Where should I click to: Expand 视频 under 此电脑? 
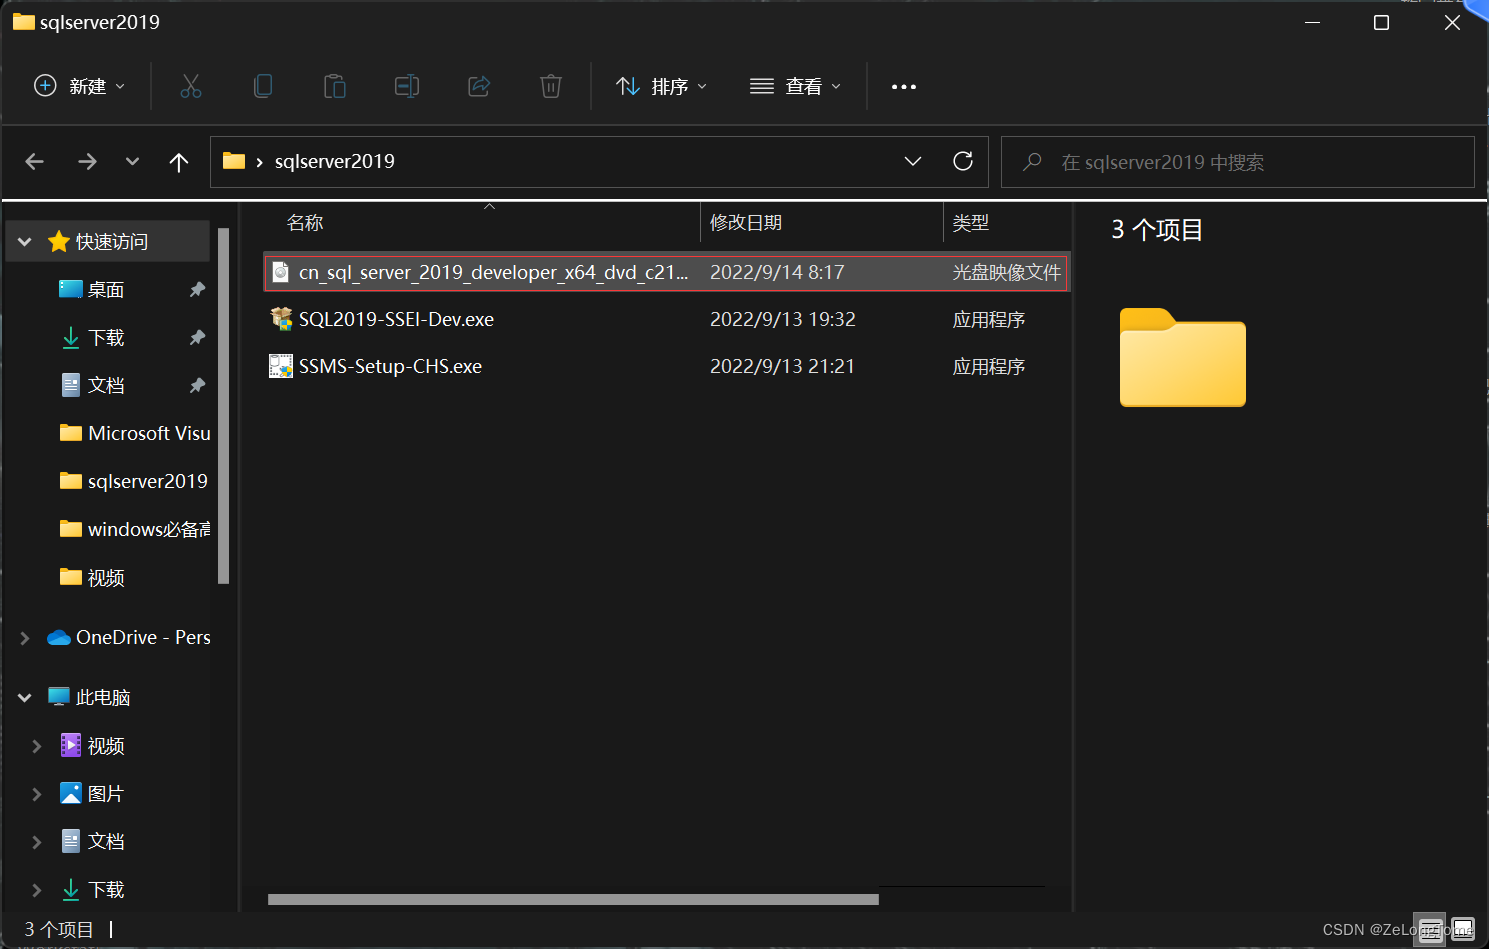point(37,746)
